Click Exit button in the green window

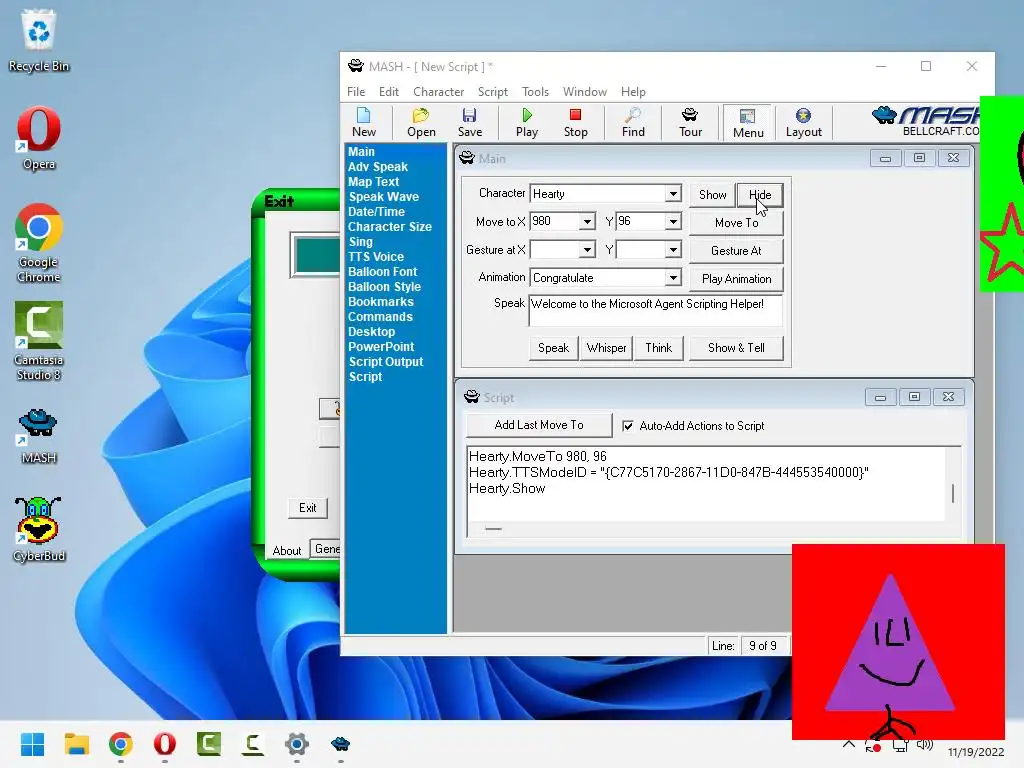[308, 508]
